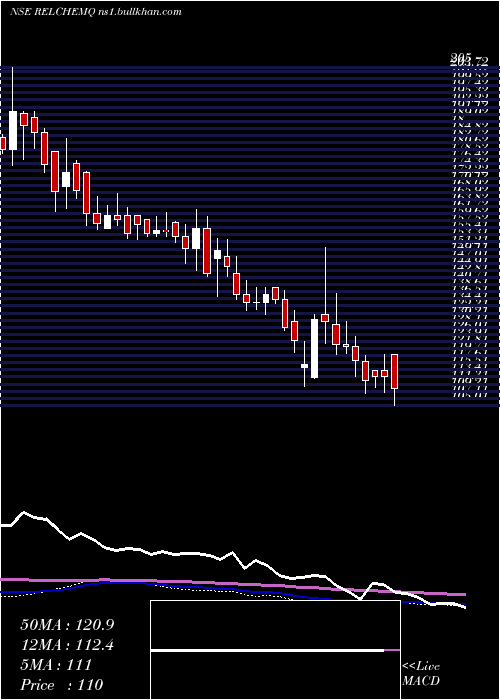This screenshot has height=700, width=500.
Task: Click inside the MACD indicator box
Action: (x=275, y=650)
